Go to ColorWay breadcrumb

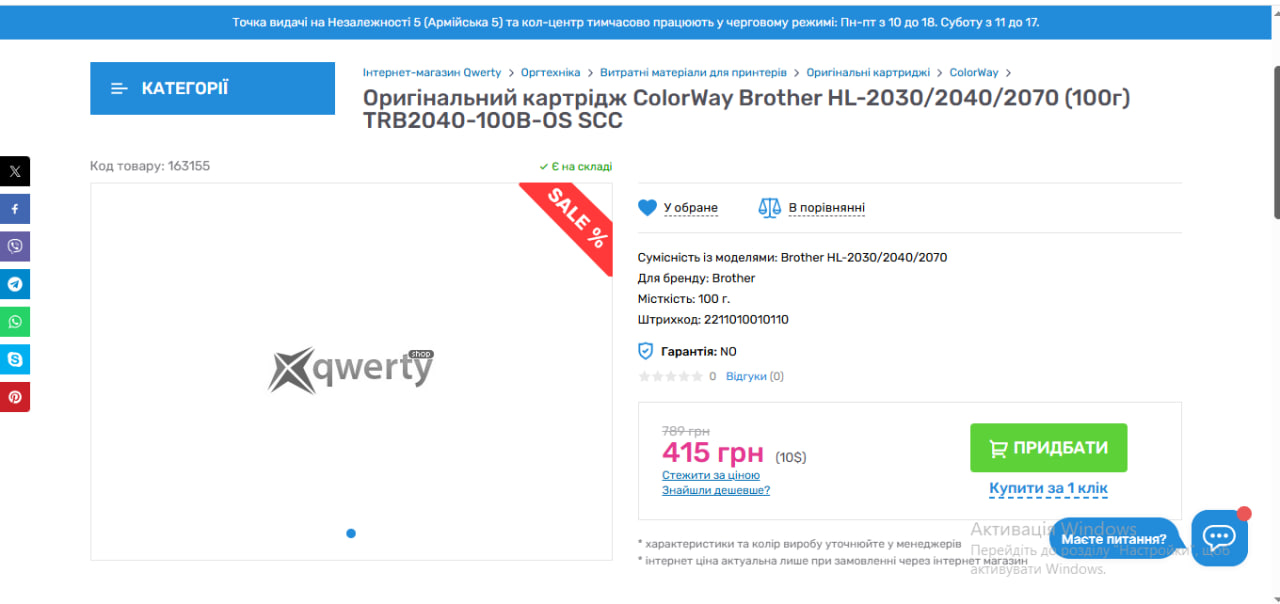pos(974,73)
